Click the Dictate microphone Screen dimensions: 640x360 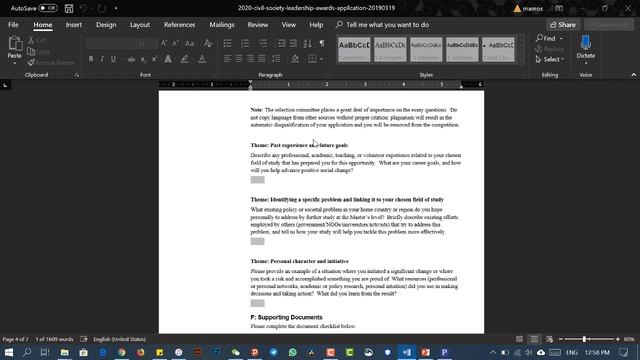click(586, 42)
